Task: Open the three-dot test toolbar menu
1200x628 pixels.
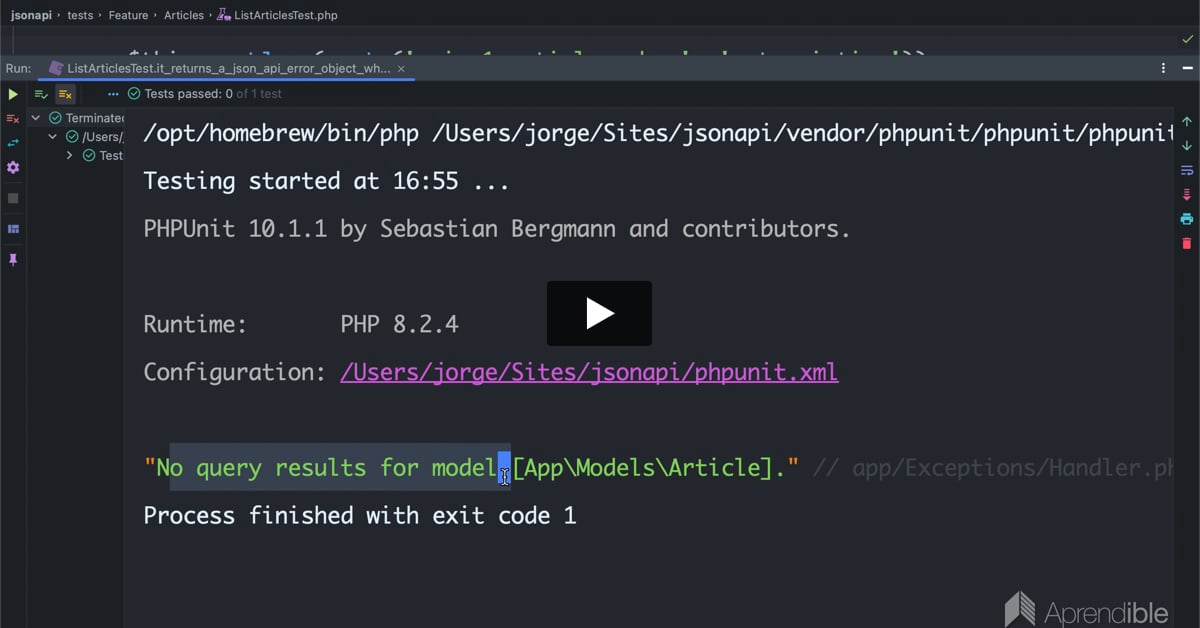Action: point(113,94)
